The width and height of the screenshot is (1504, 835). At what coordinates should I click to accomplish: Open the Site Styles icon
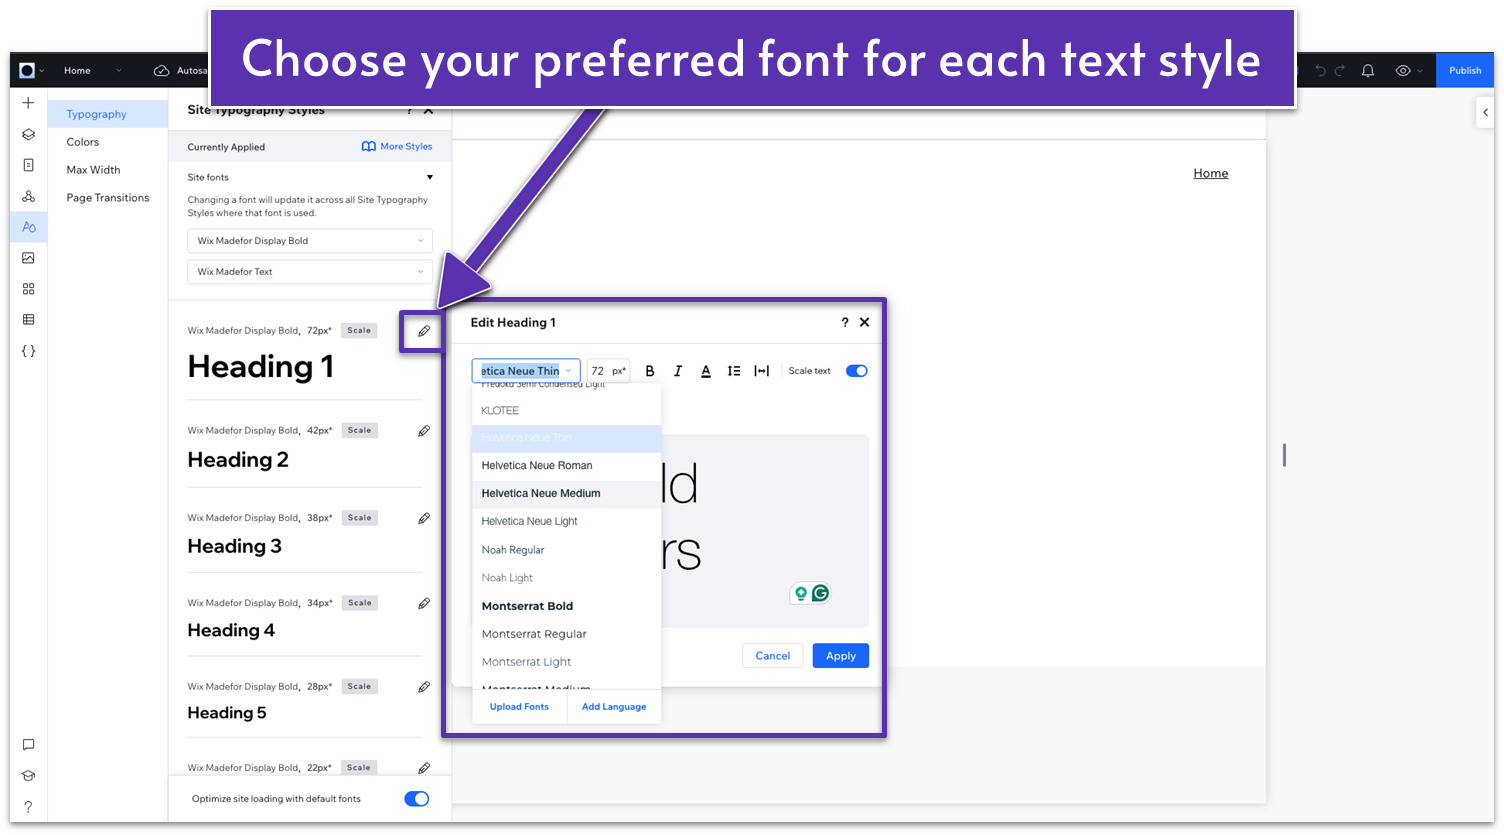tap(28, 227)
